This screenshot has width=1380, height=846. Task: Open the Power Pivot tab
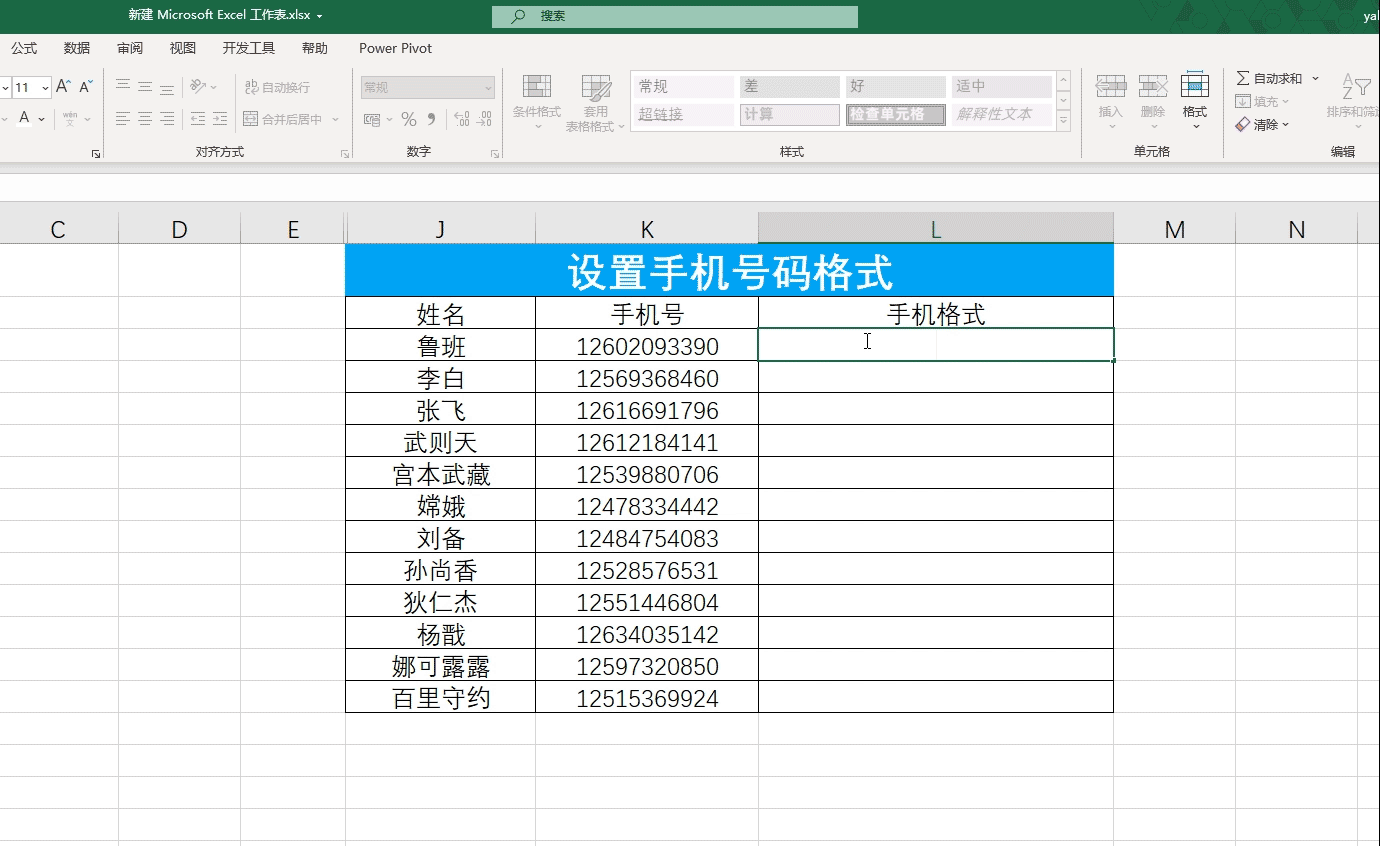395,48
